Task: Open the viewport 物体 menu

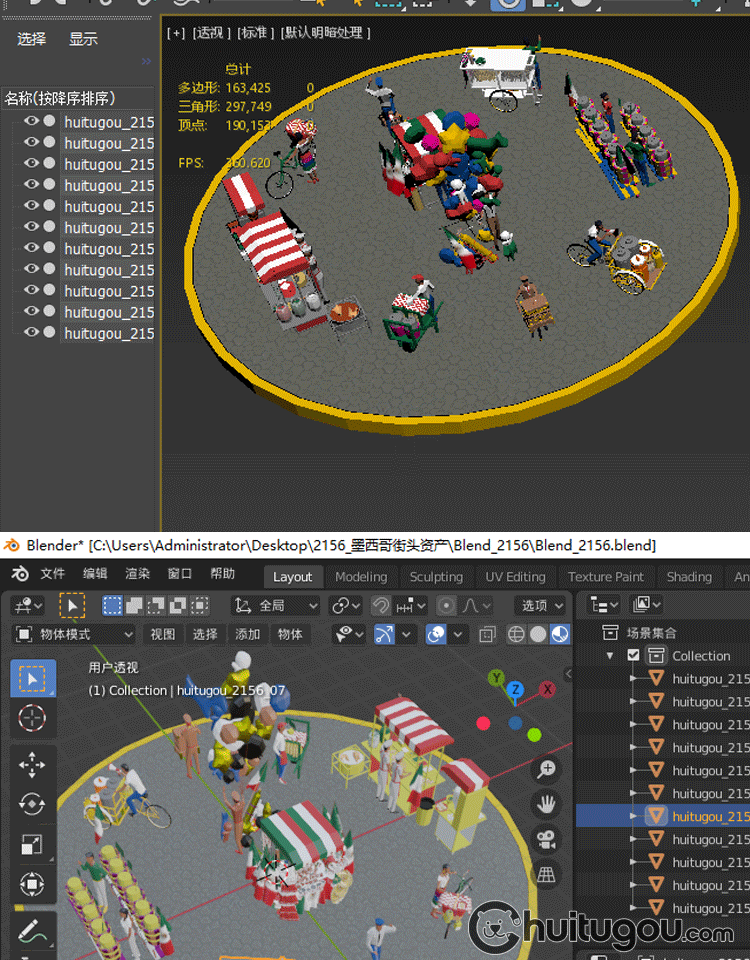Action: (x=290, y=634)
